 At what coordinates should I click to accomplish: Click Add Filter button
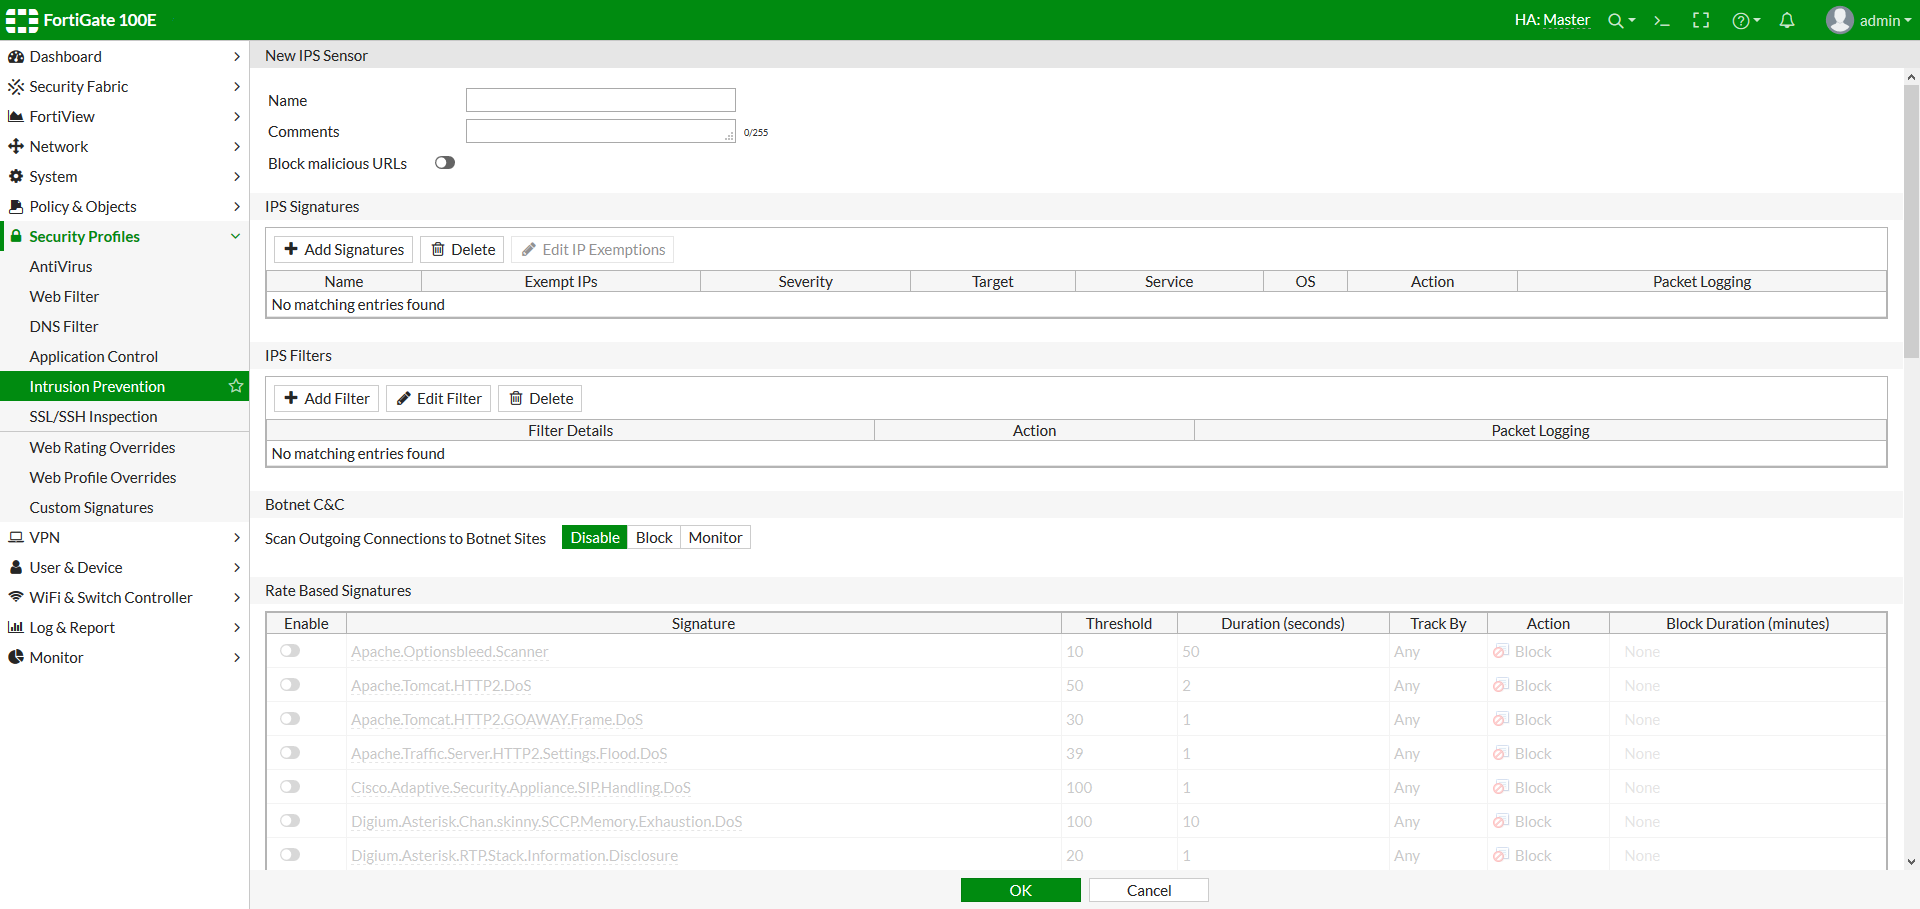pos(326,398)
